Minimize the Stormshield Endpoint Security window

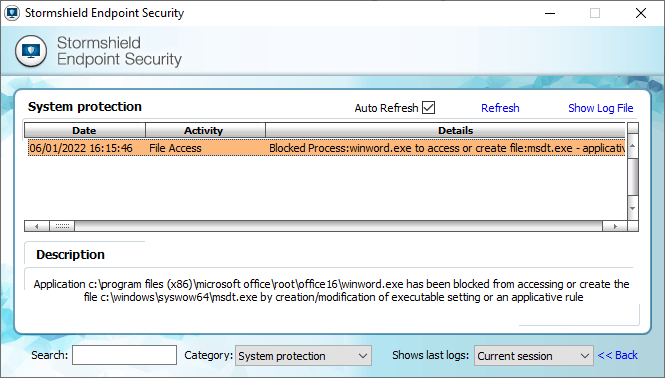550,13
